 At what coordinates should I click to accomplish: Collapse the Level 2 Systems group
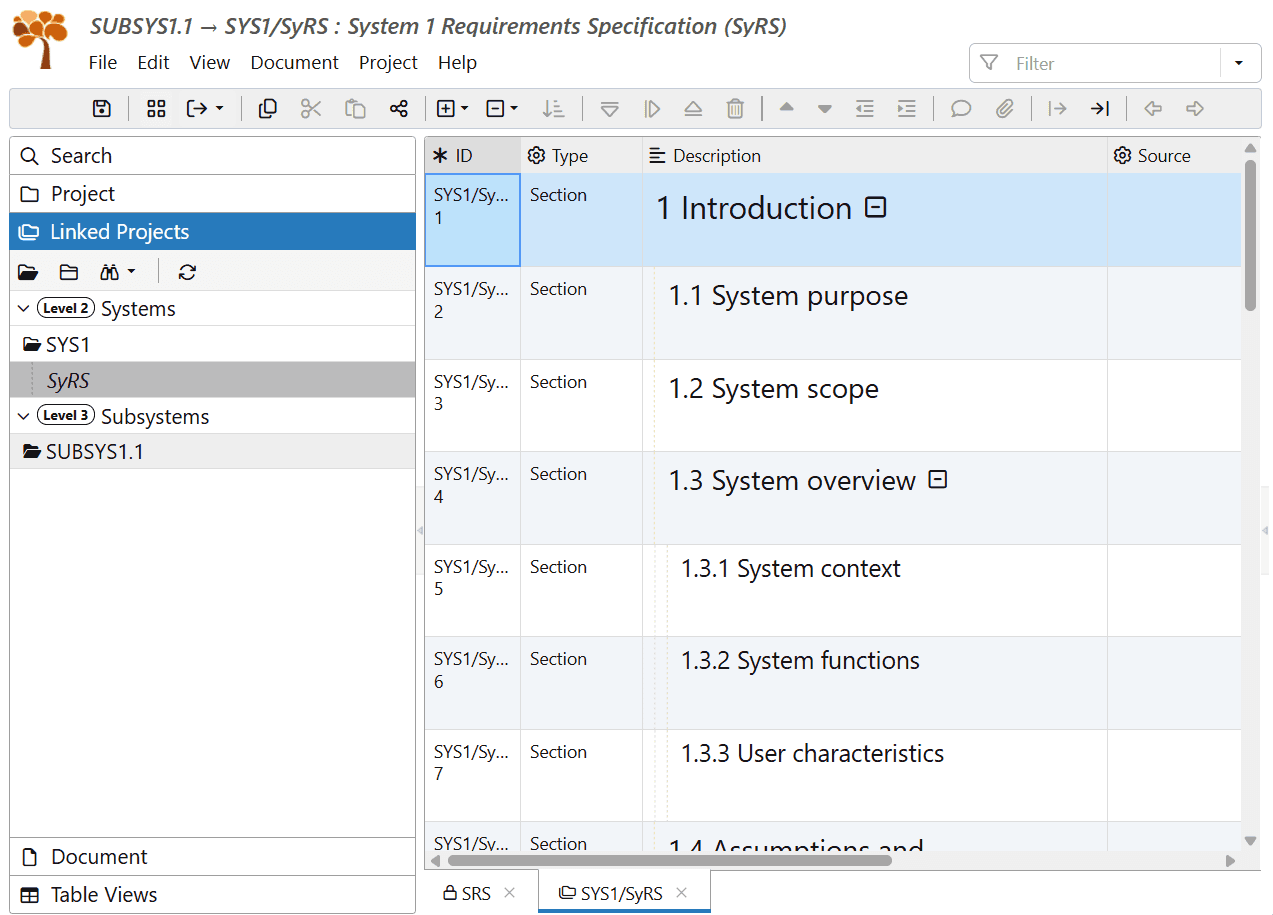[24, 309]
